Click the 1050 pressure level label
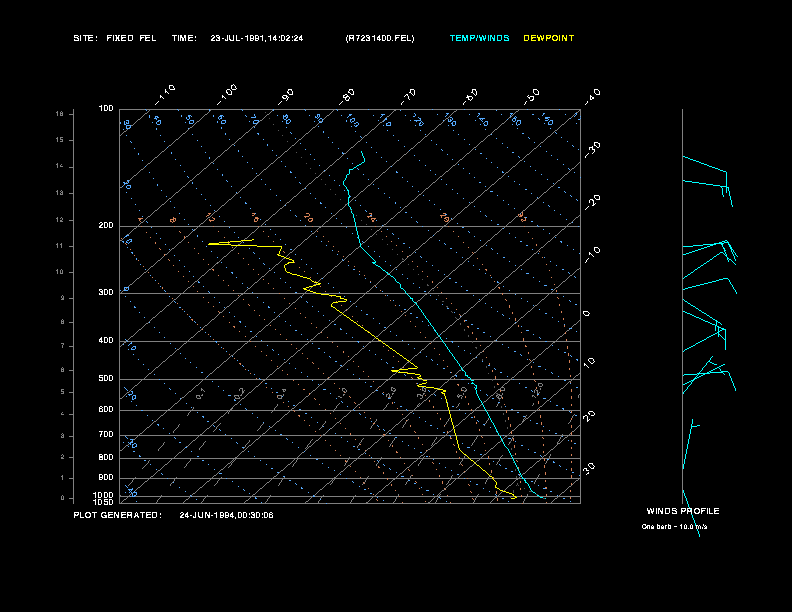The width and height of the screenshot is (792, 612). 104,502
